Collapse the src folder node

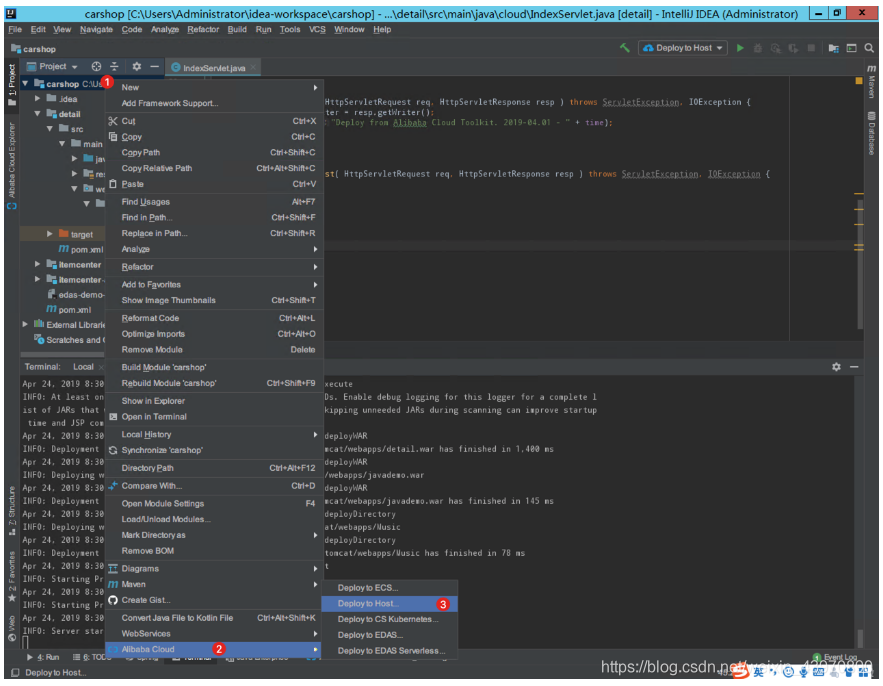click(50, 129)
